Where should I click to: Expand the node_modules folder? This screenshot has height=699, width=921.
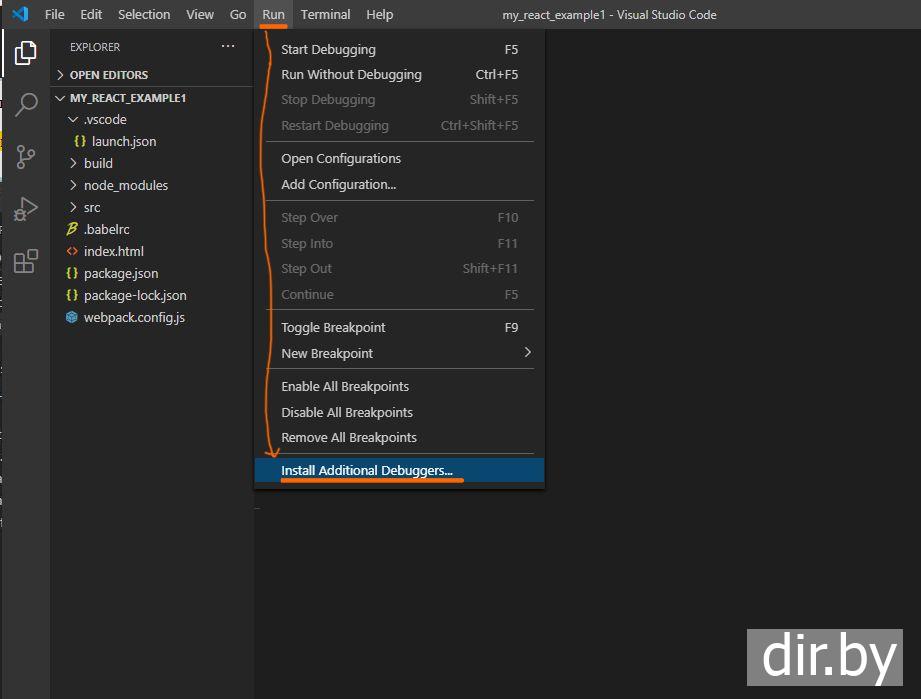[125, 185]
